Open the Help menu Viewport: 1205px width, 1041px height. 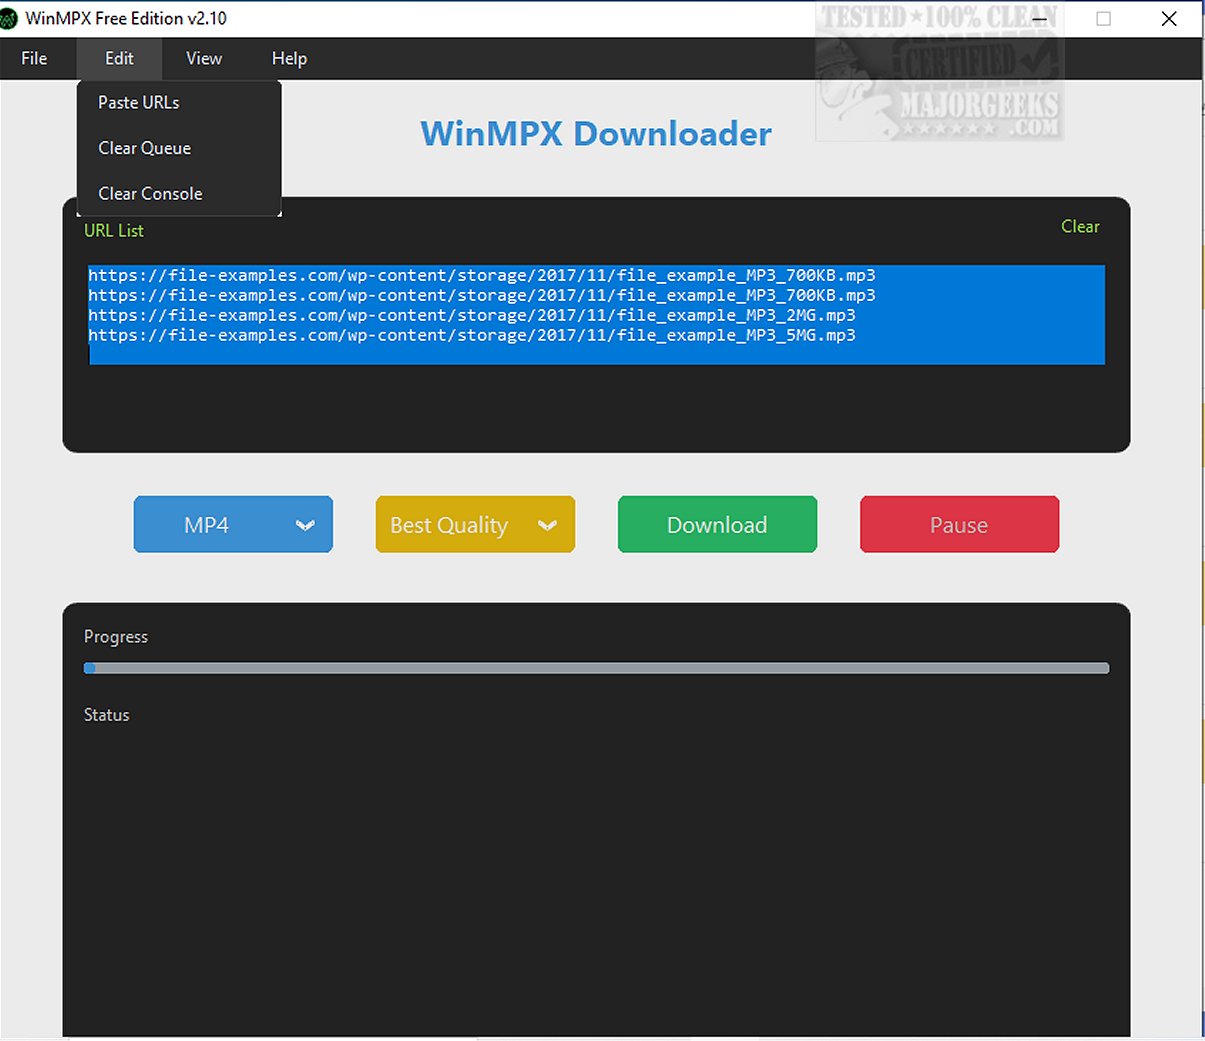click(289, 58)
